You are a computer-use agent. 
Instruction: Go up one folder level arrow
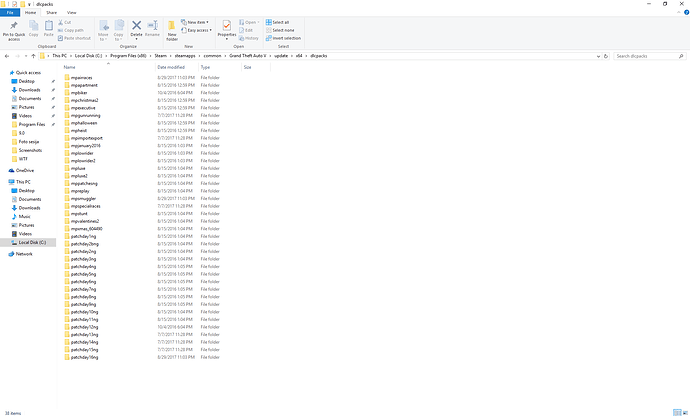pyautogui.click(x=33, y=56)
